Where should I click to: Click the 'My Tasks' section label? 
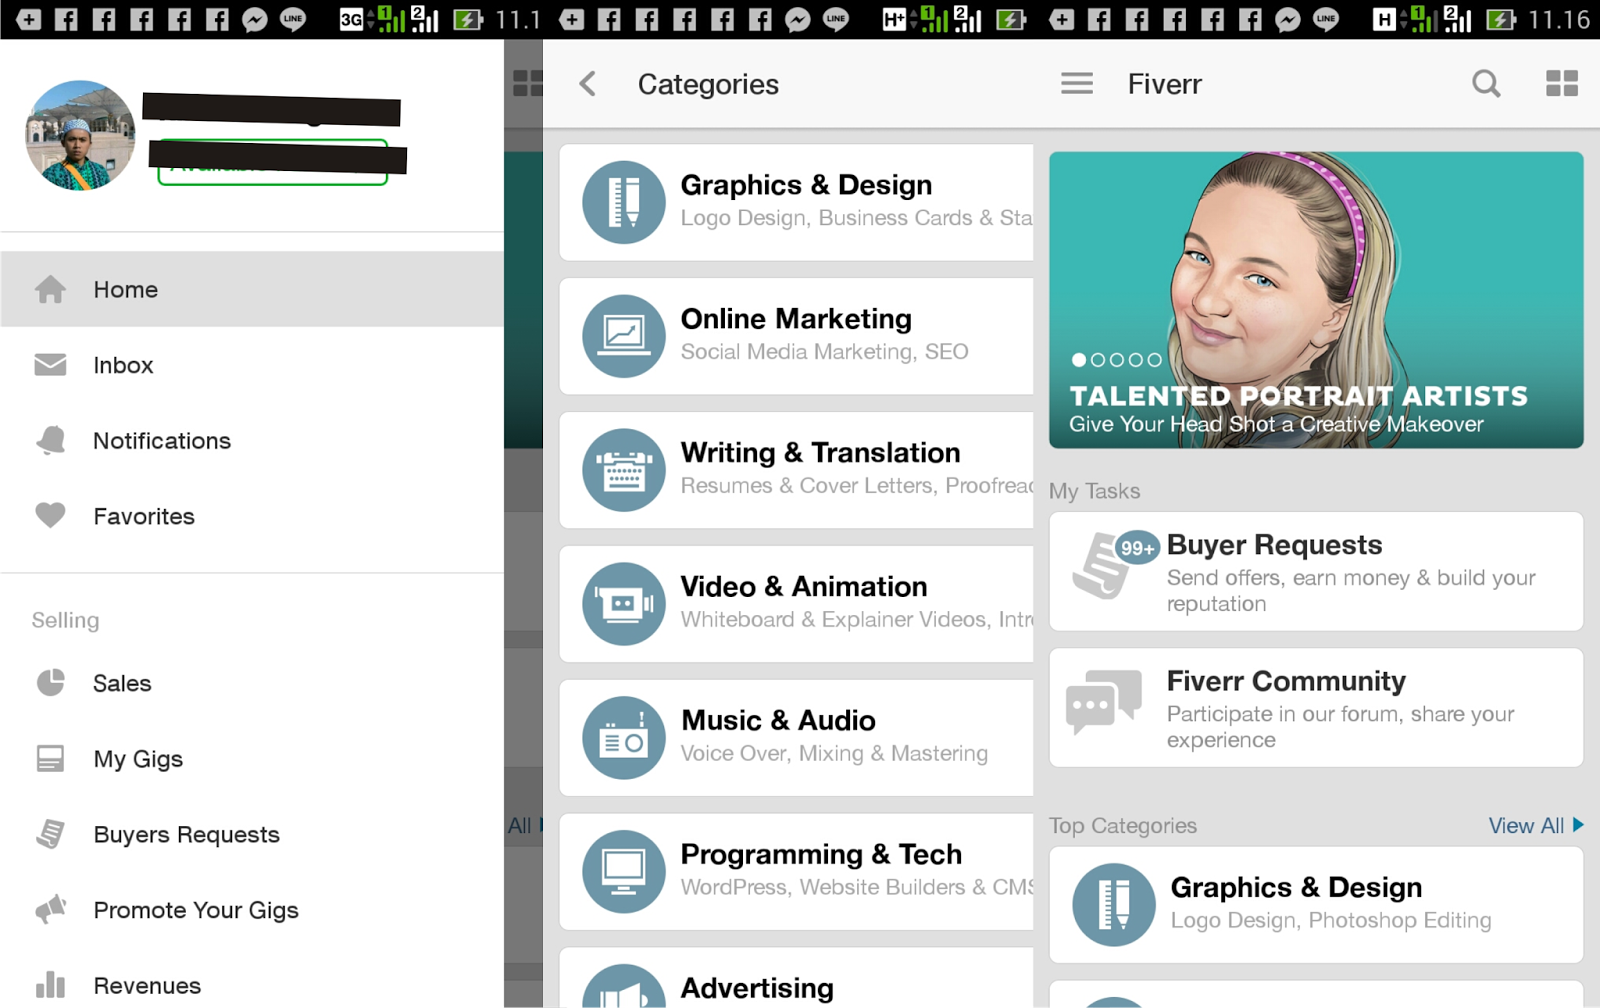[x=1095, y=491]
